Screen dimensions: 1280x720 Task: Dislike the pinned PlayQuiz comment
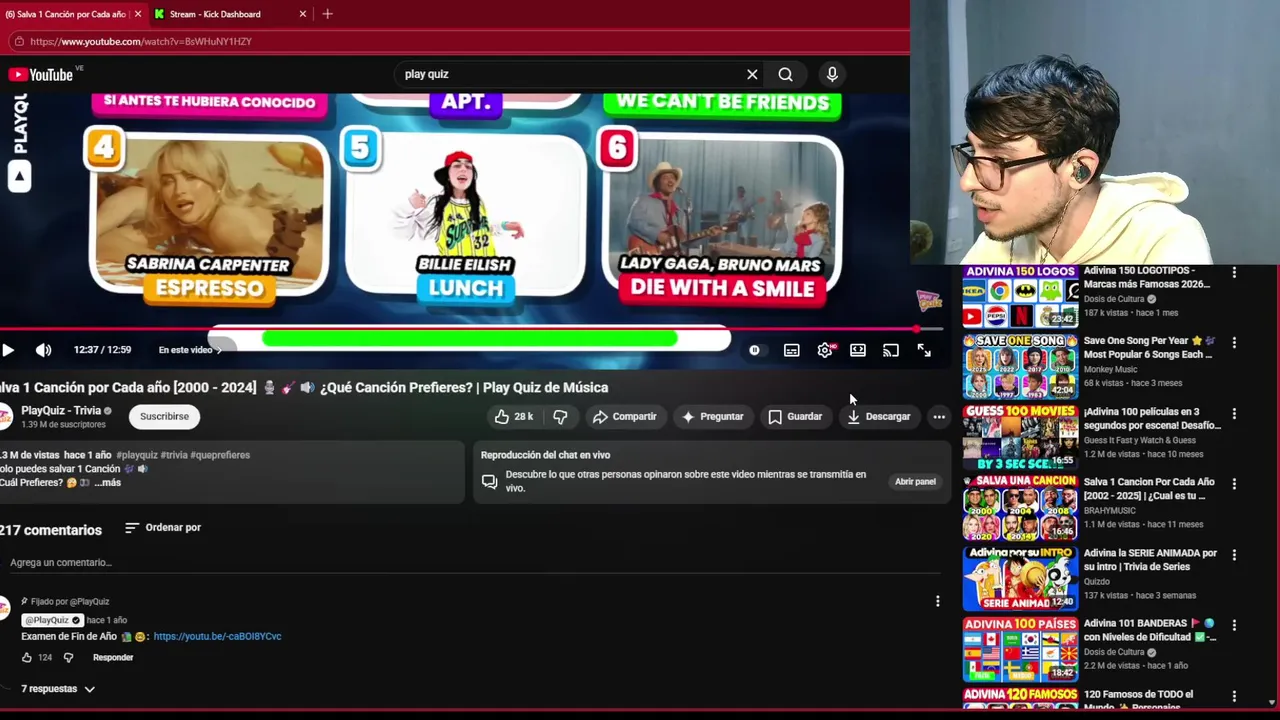68,658
